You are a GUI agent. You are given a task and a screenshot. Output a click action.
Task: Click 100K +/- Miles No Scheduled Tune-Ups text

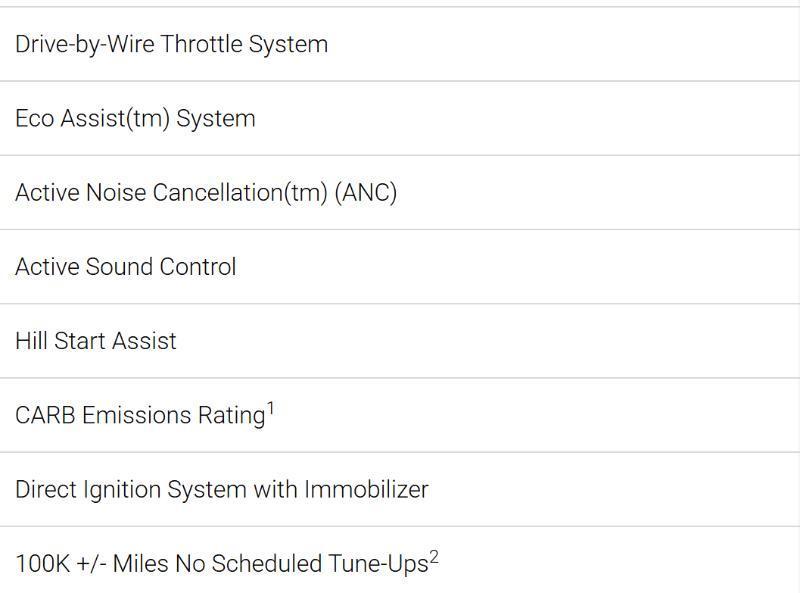pyautogui.click(x=221, y=564)
